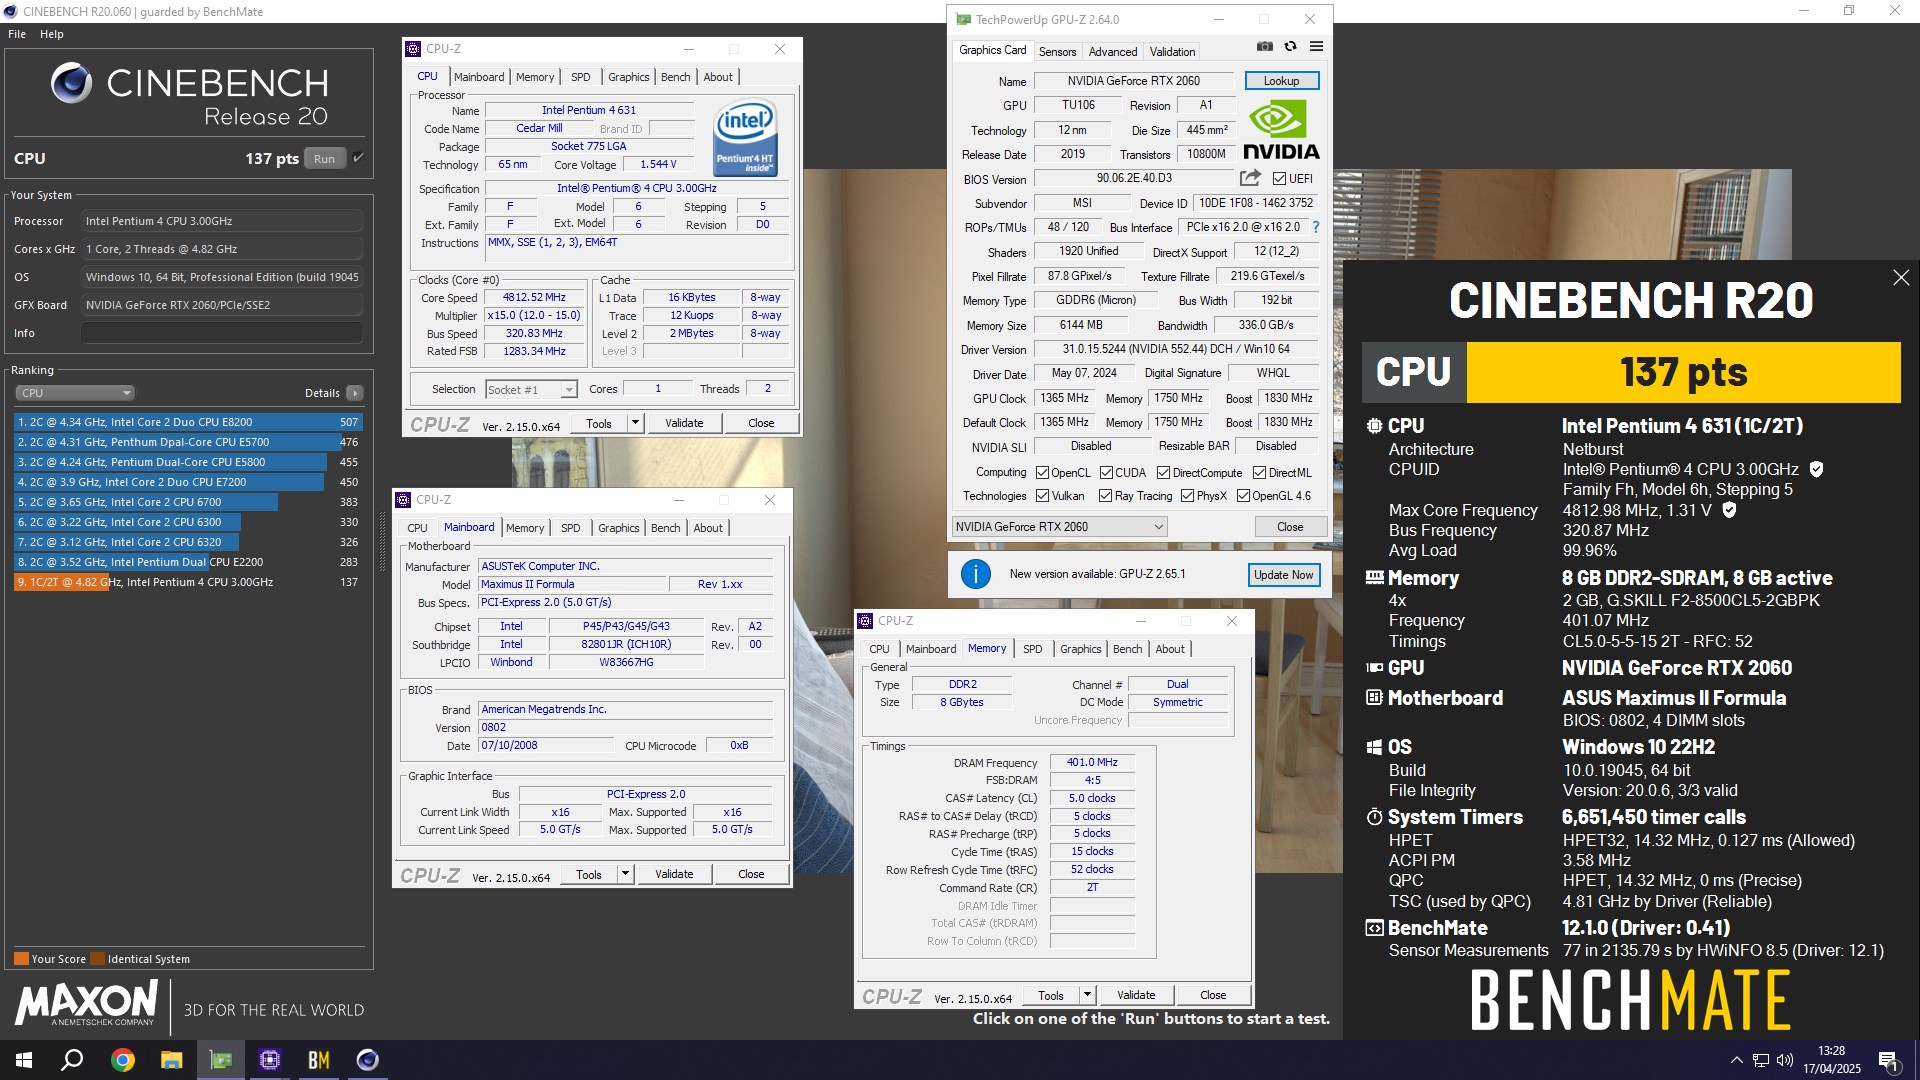
Task: Click the Cinebench Release 20 logo
Action: (190, 95)
